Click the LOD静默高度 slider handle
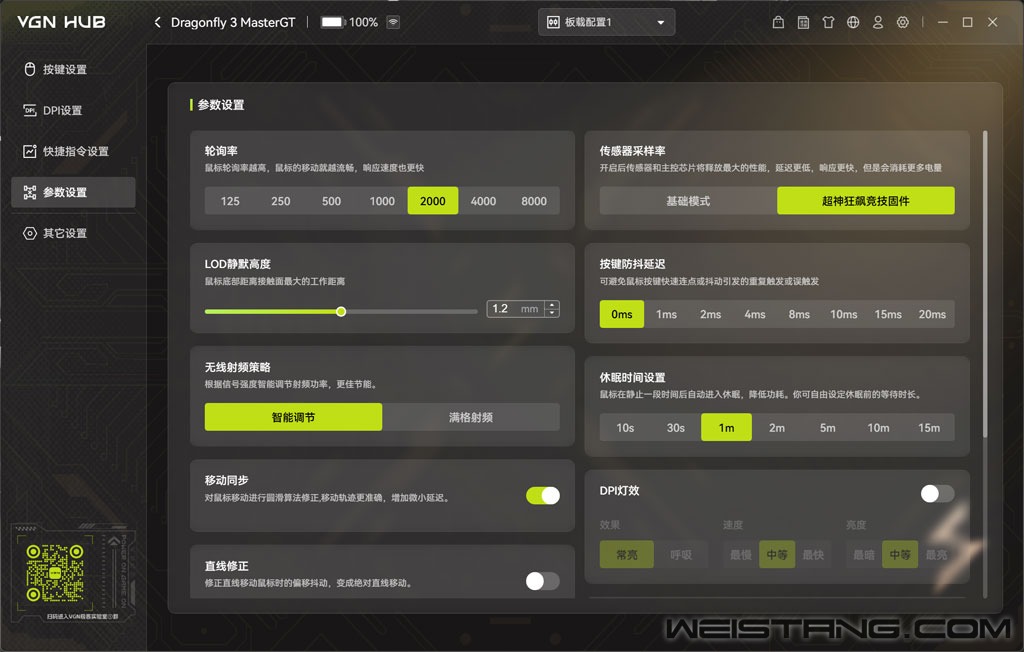1024x652 pixels. (x=341, y=312)
